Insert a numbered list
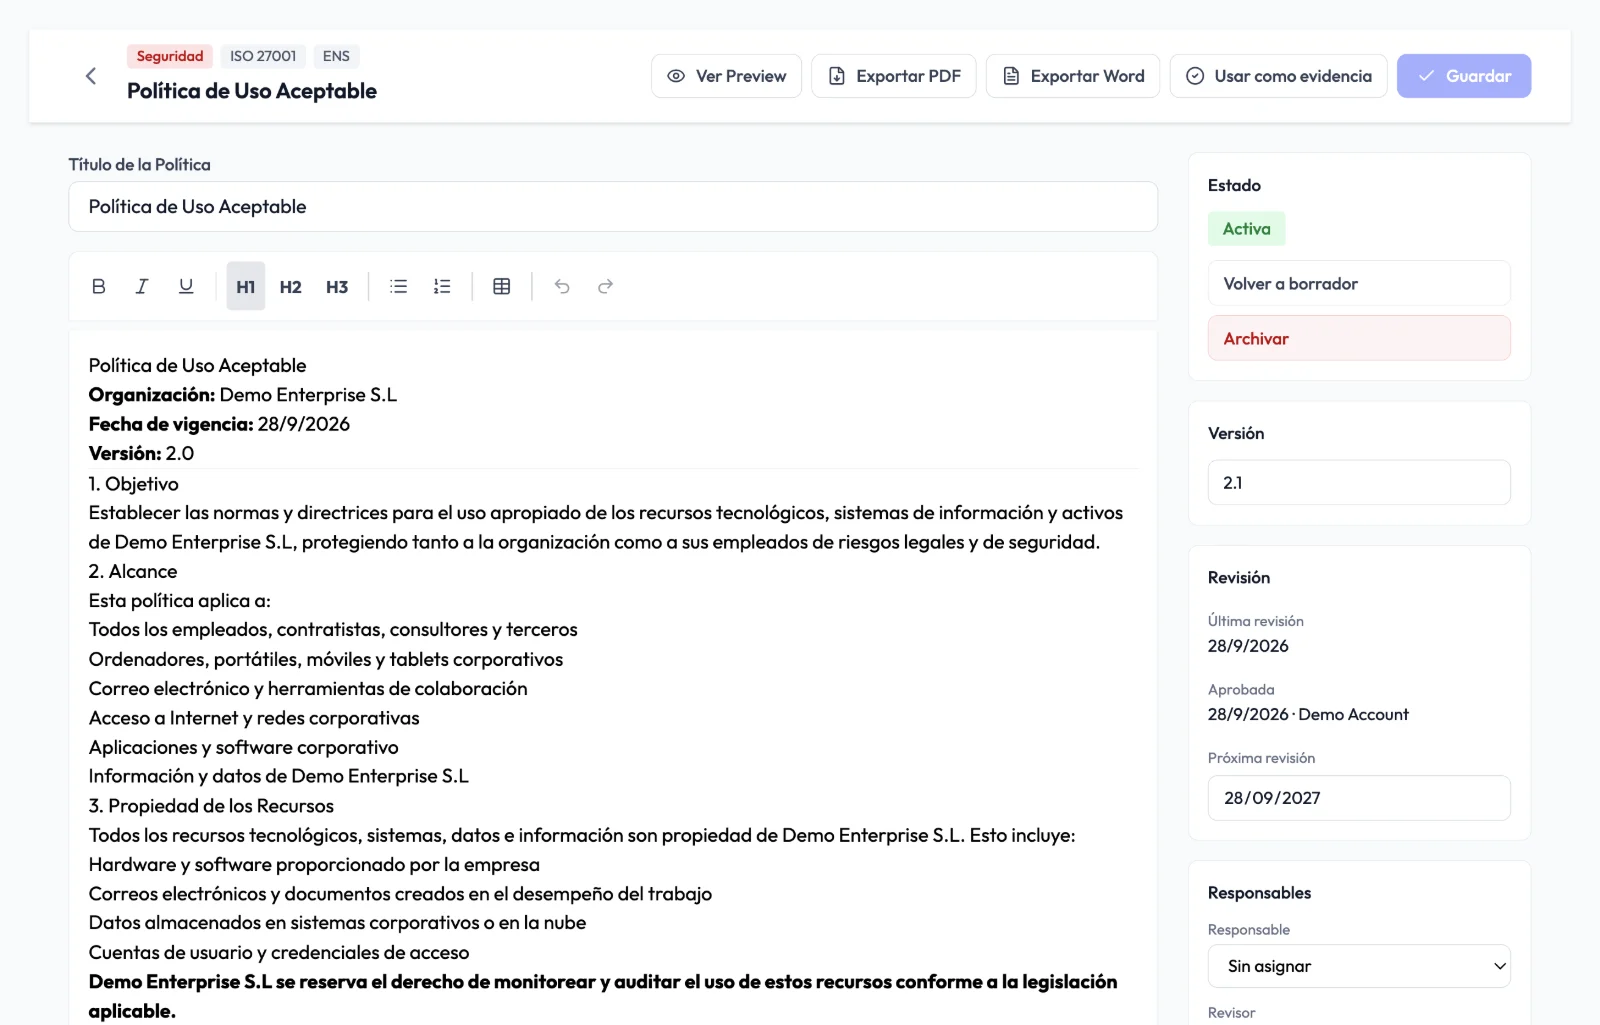Image resolution: width=1600 pixels, height=1025 pixels. coord(442,286)
